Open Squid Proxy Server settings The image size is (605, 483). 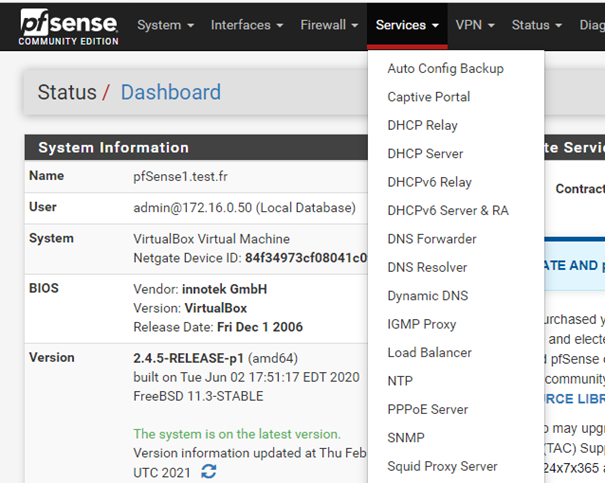click(442, 466)
